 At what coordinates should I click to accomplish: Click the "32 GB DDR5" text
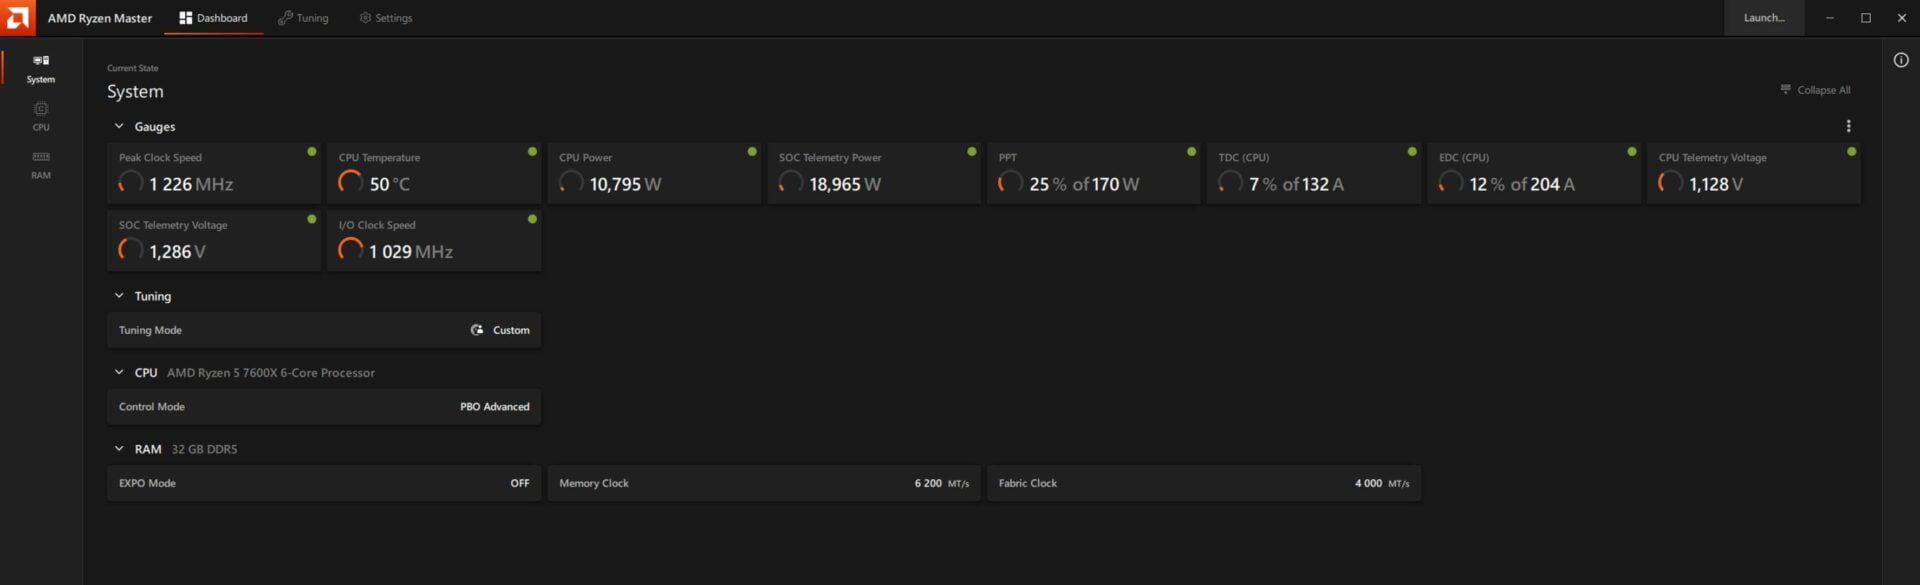(204, 449)
